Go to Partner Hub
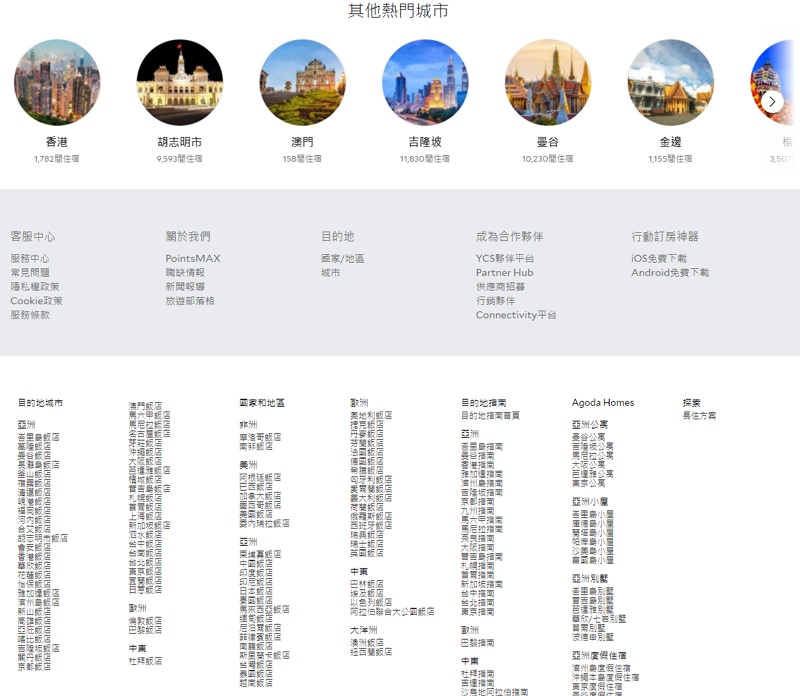The height and width of the screenshot is (696, 800). 505,272
